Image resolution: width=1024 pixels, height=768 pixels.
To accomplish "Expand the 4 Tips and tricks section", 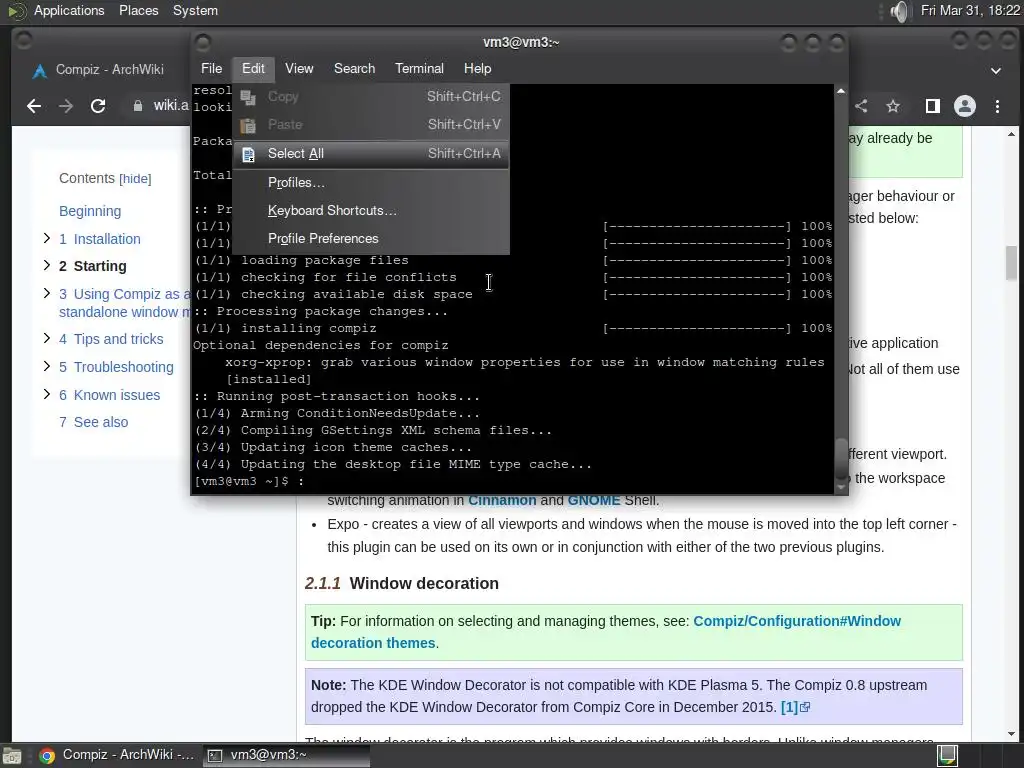I will (x=46, y=338).
